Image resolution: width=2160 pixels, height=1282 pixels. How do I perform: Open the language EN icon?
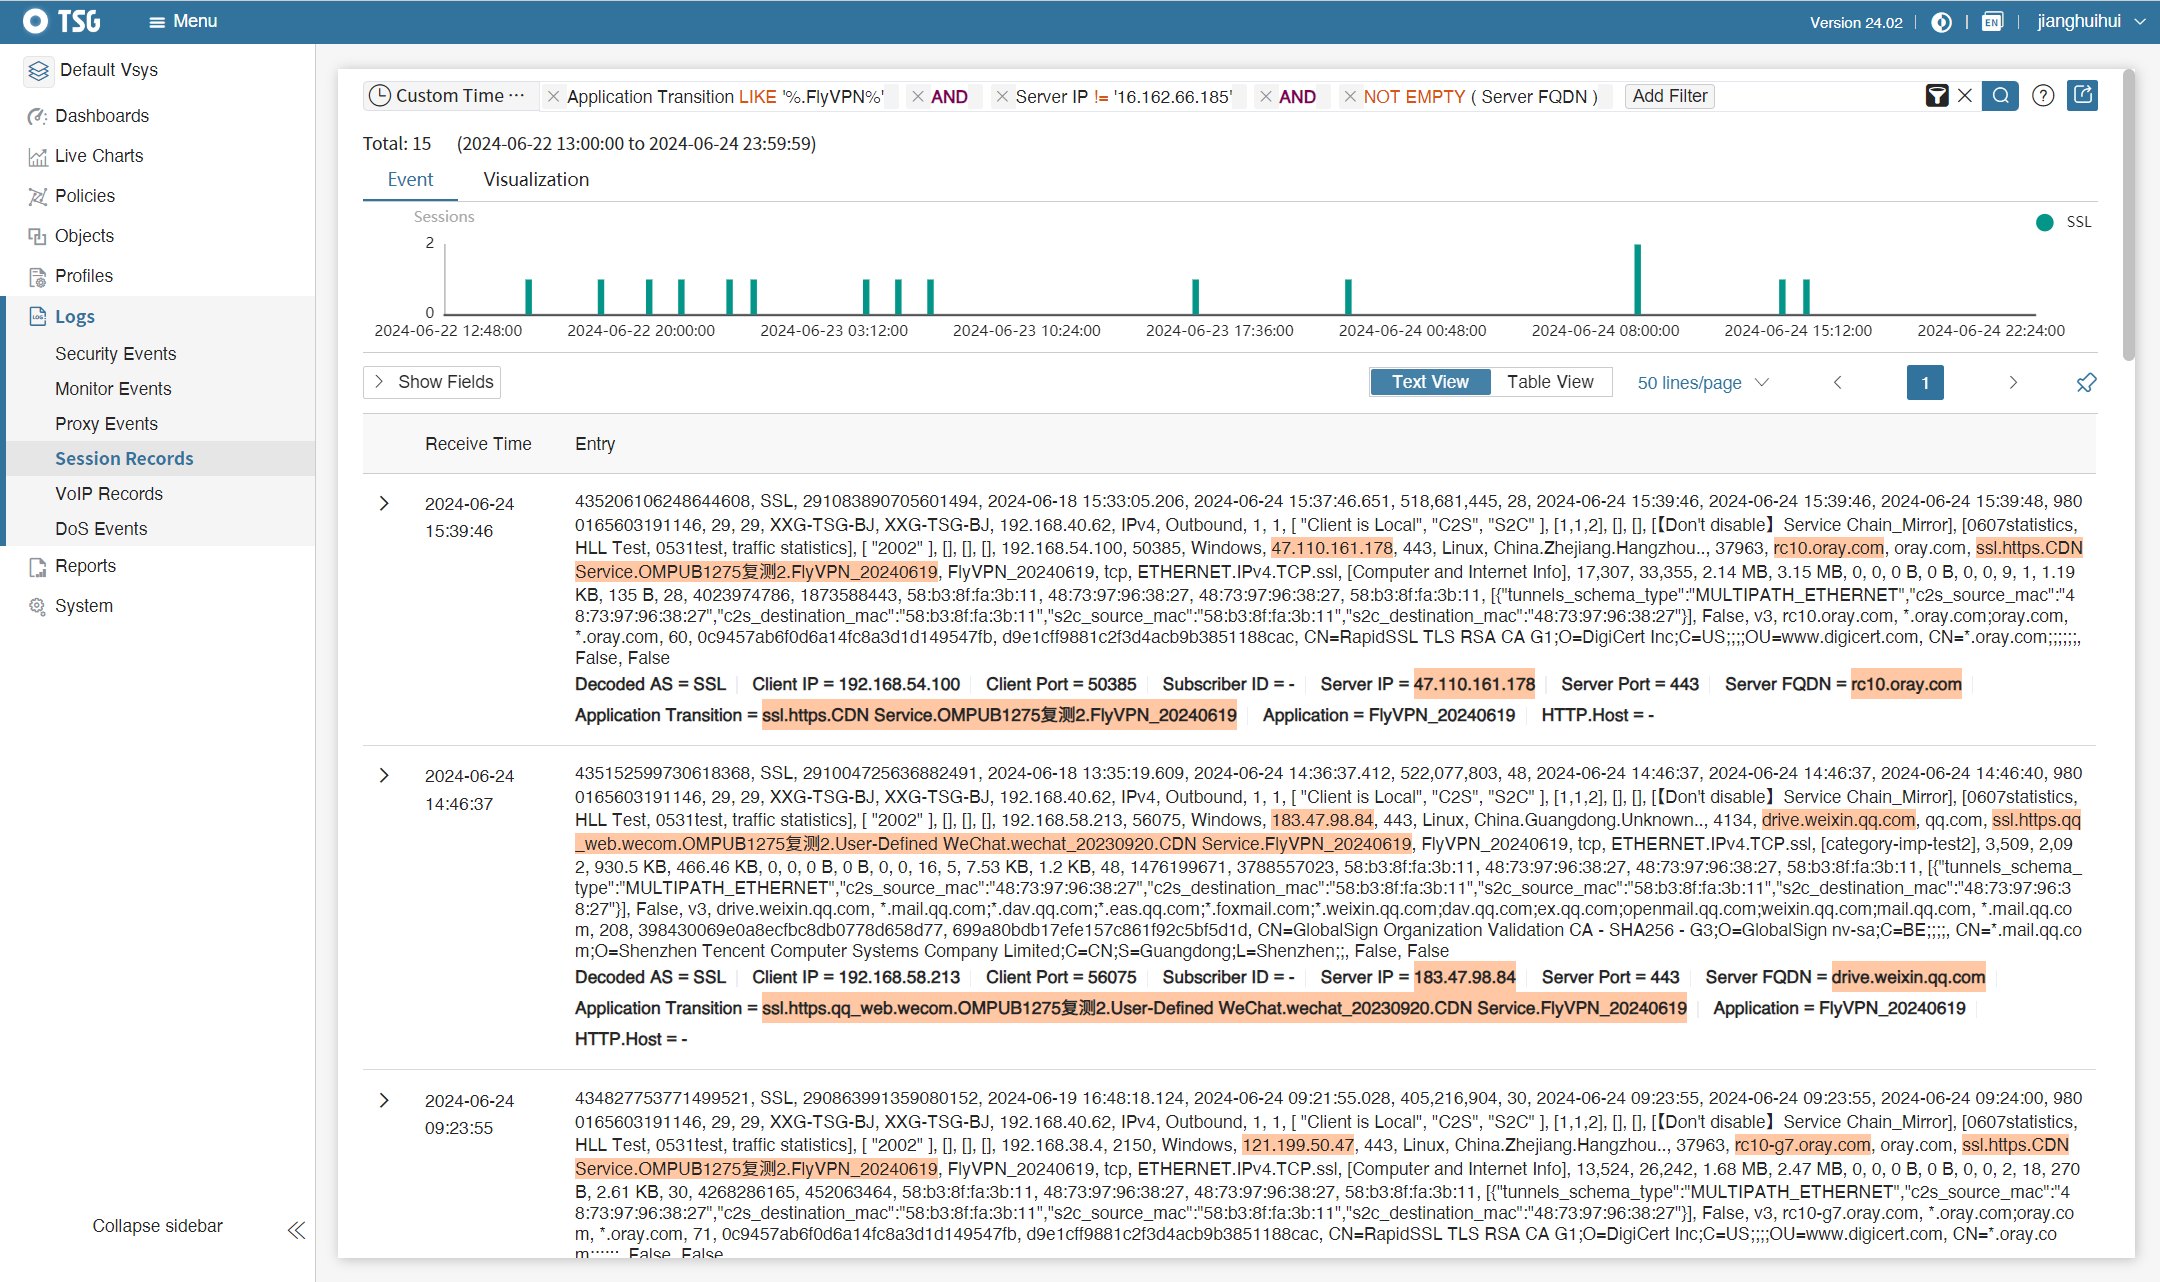[1992, 22]
